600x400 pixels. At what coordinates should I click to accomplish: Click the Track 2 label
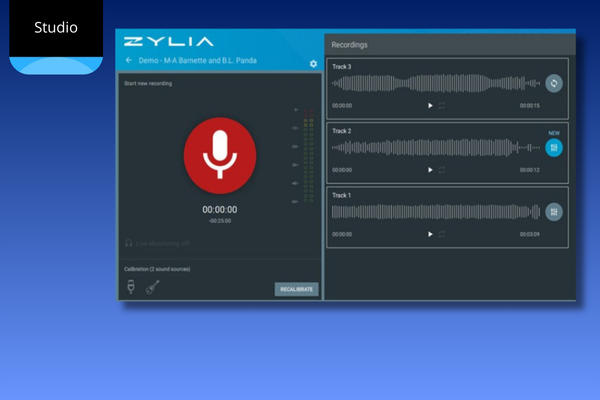point(341,131)
